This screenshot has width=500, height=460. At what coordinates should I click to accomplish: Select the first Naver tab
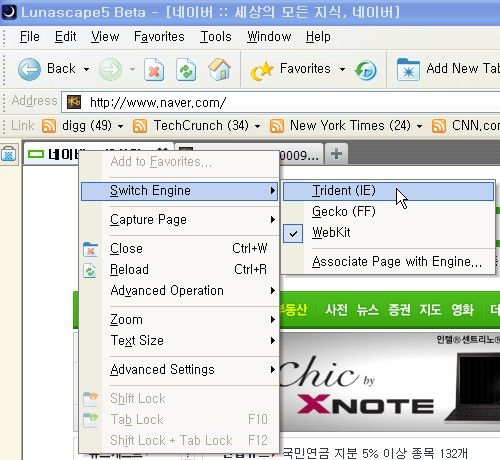click(98, 154)
